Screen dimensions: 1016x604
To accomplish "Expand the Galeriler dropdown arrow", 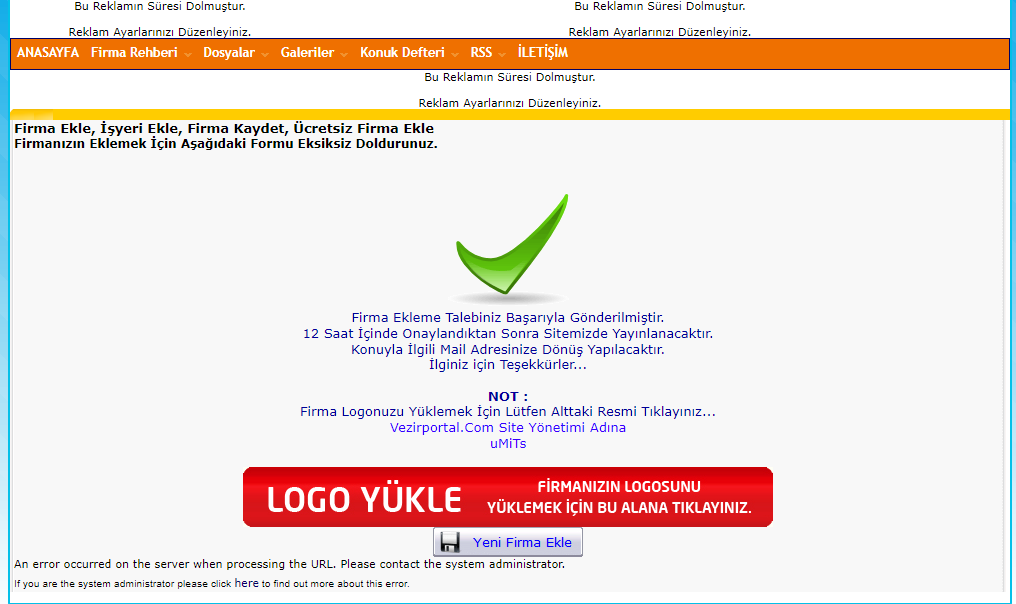I will [x=345, y=55].
